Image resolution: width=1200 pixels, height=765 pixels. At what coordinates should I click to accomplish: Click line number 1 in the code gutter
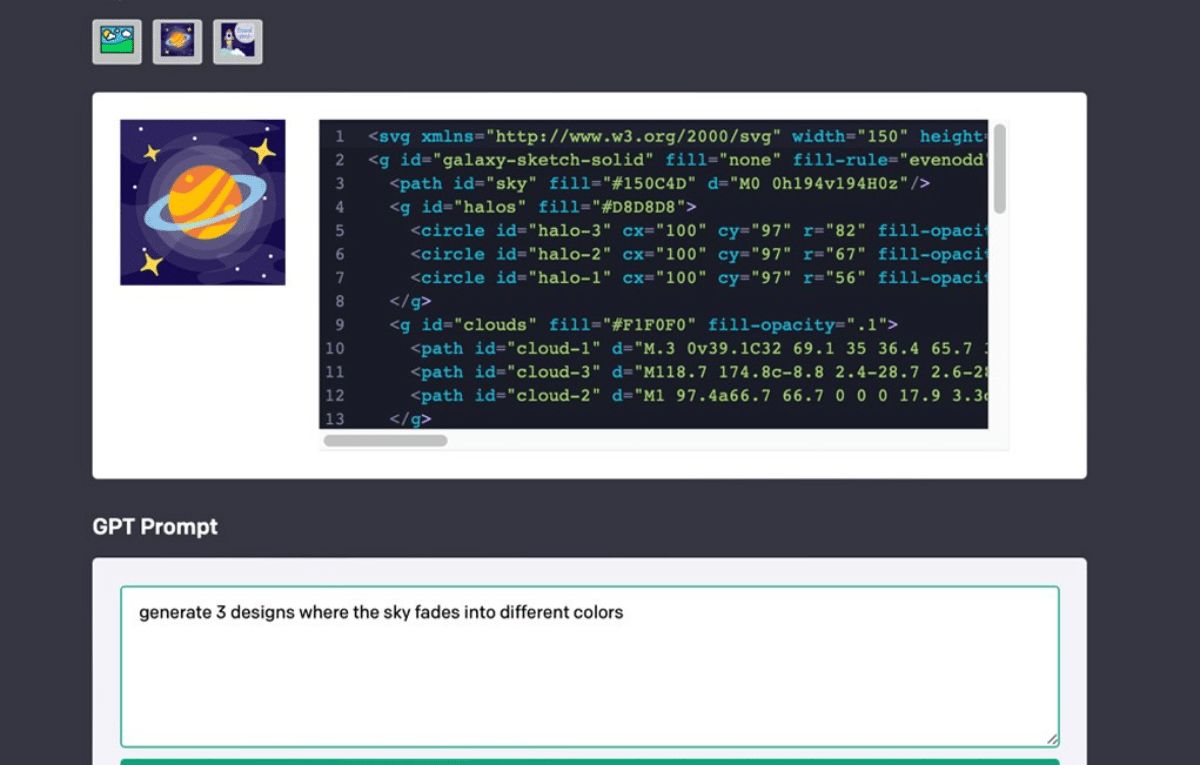340,137
